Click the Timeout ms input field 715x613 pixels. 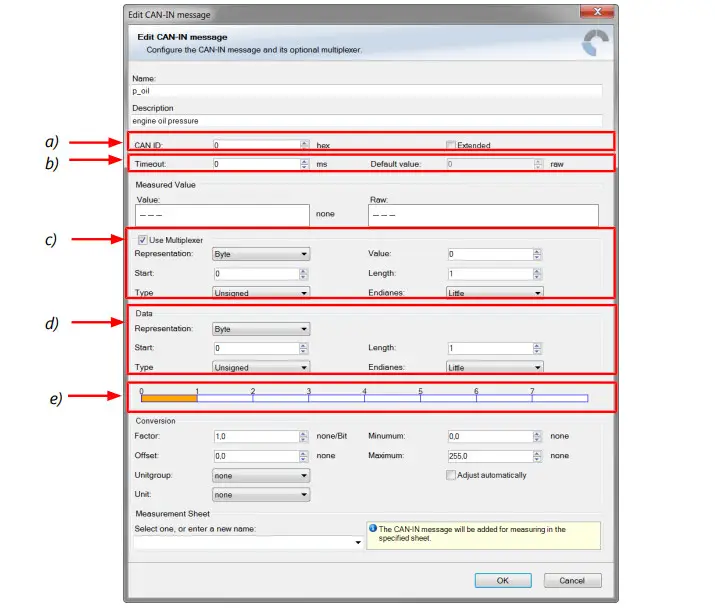(257, 164)
